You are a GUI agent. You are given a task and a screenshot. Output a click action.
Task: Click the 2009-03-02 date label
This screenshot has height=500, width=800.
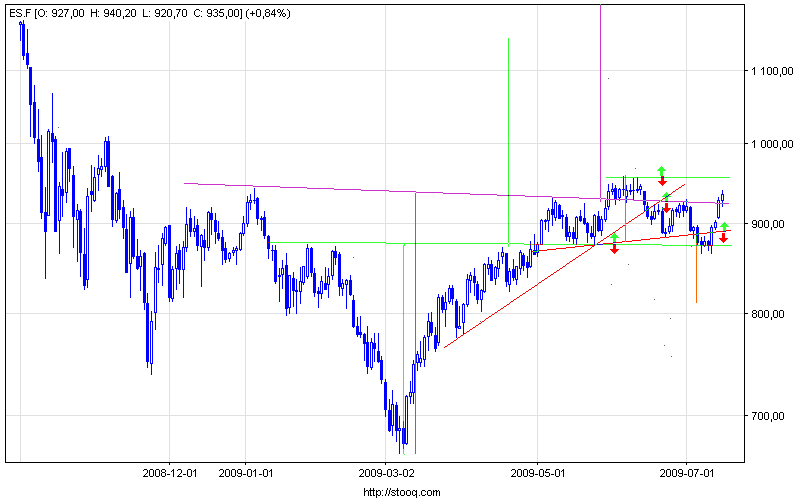(386, 473)
